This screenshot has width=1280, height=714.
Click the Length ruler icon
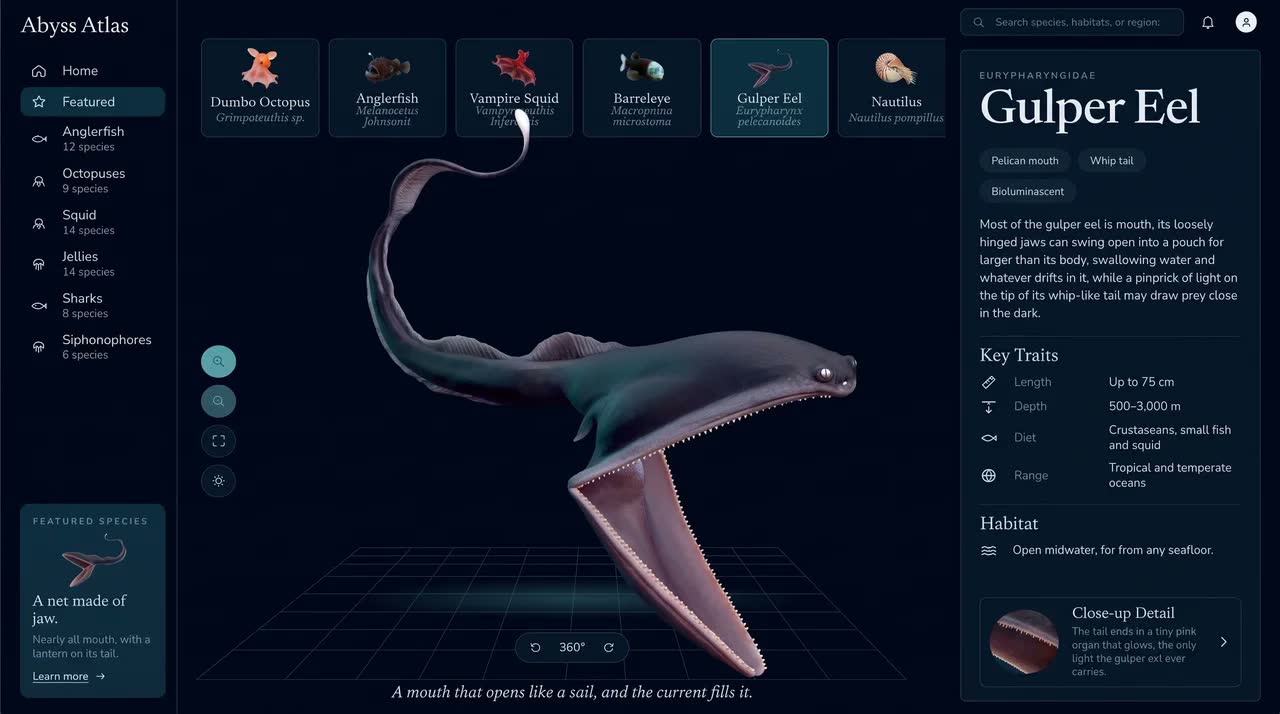[989, 382]
